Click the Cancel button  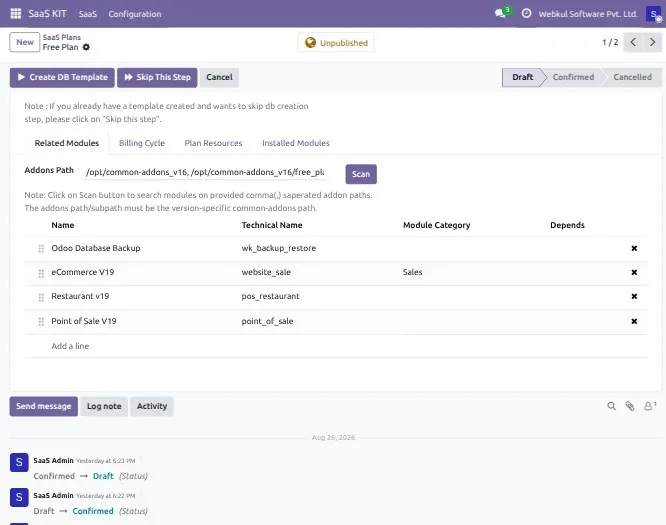pos(219,77)
